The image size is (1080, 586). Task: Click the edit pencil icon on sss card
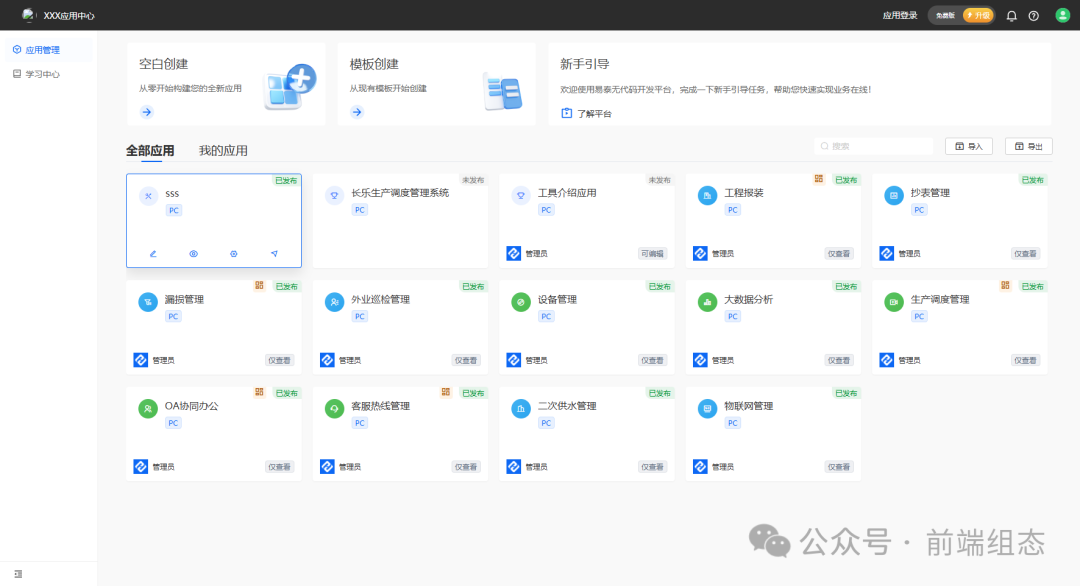coord(153,254)
